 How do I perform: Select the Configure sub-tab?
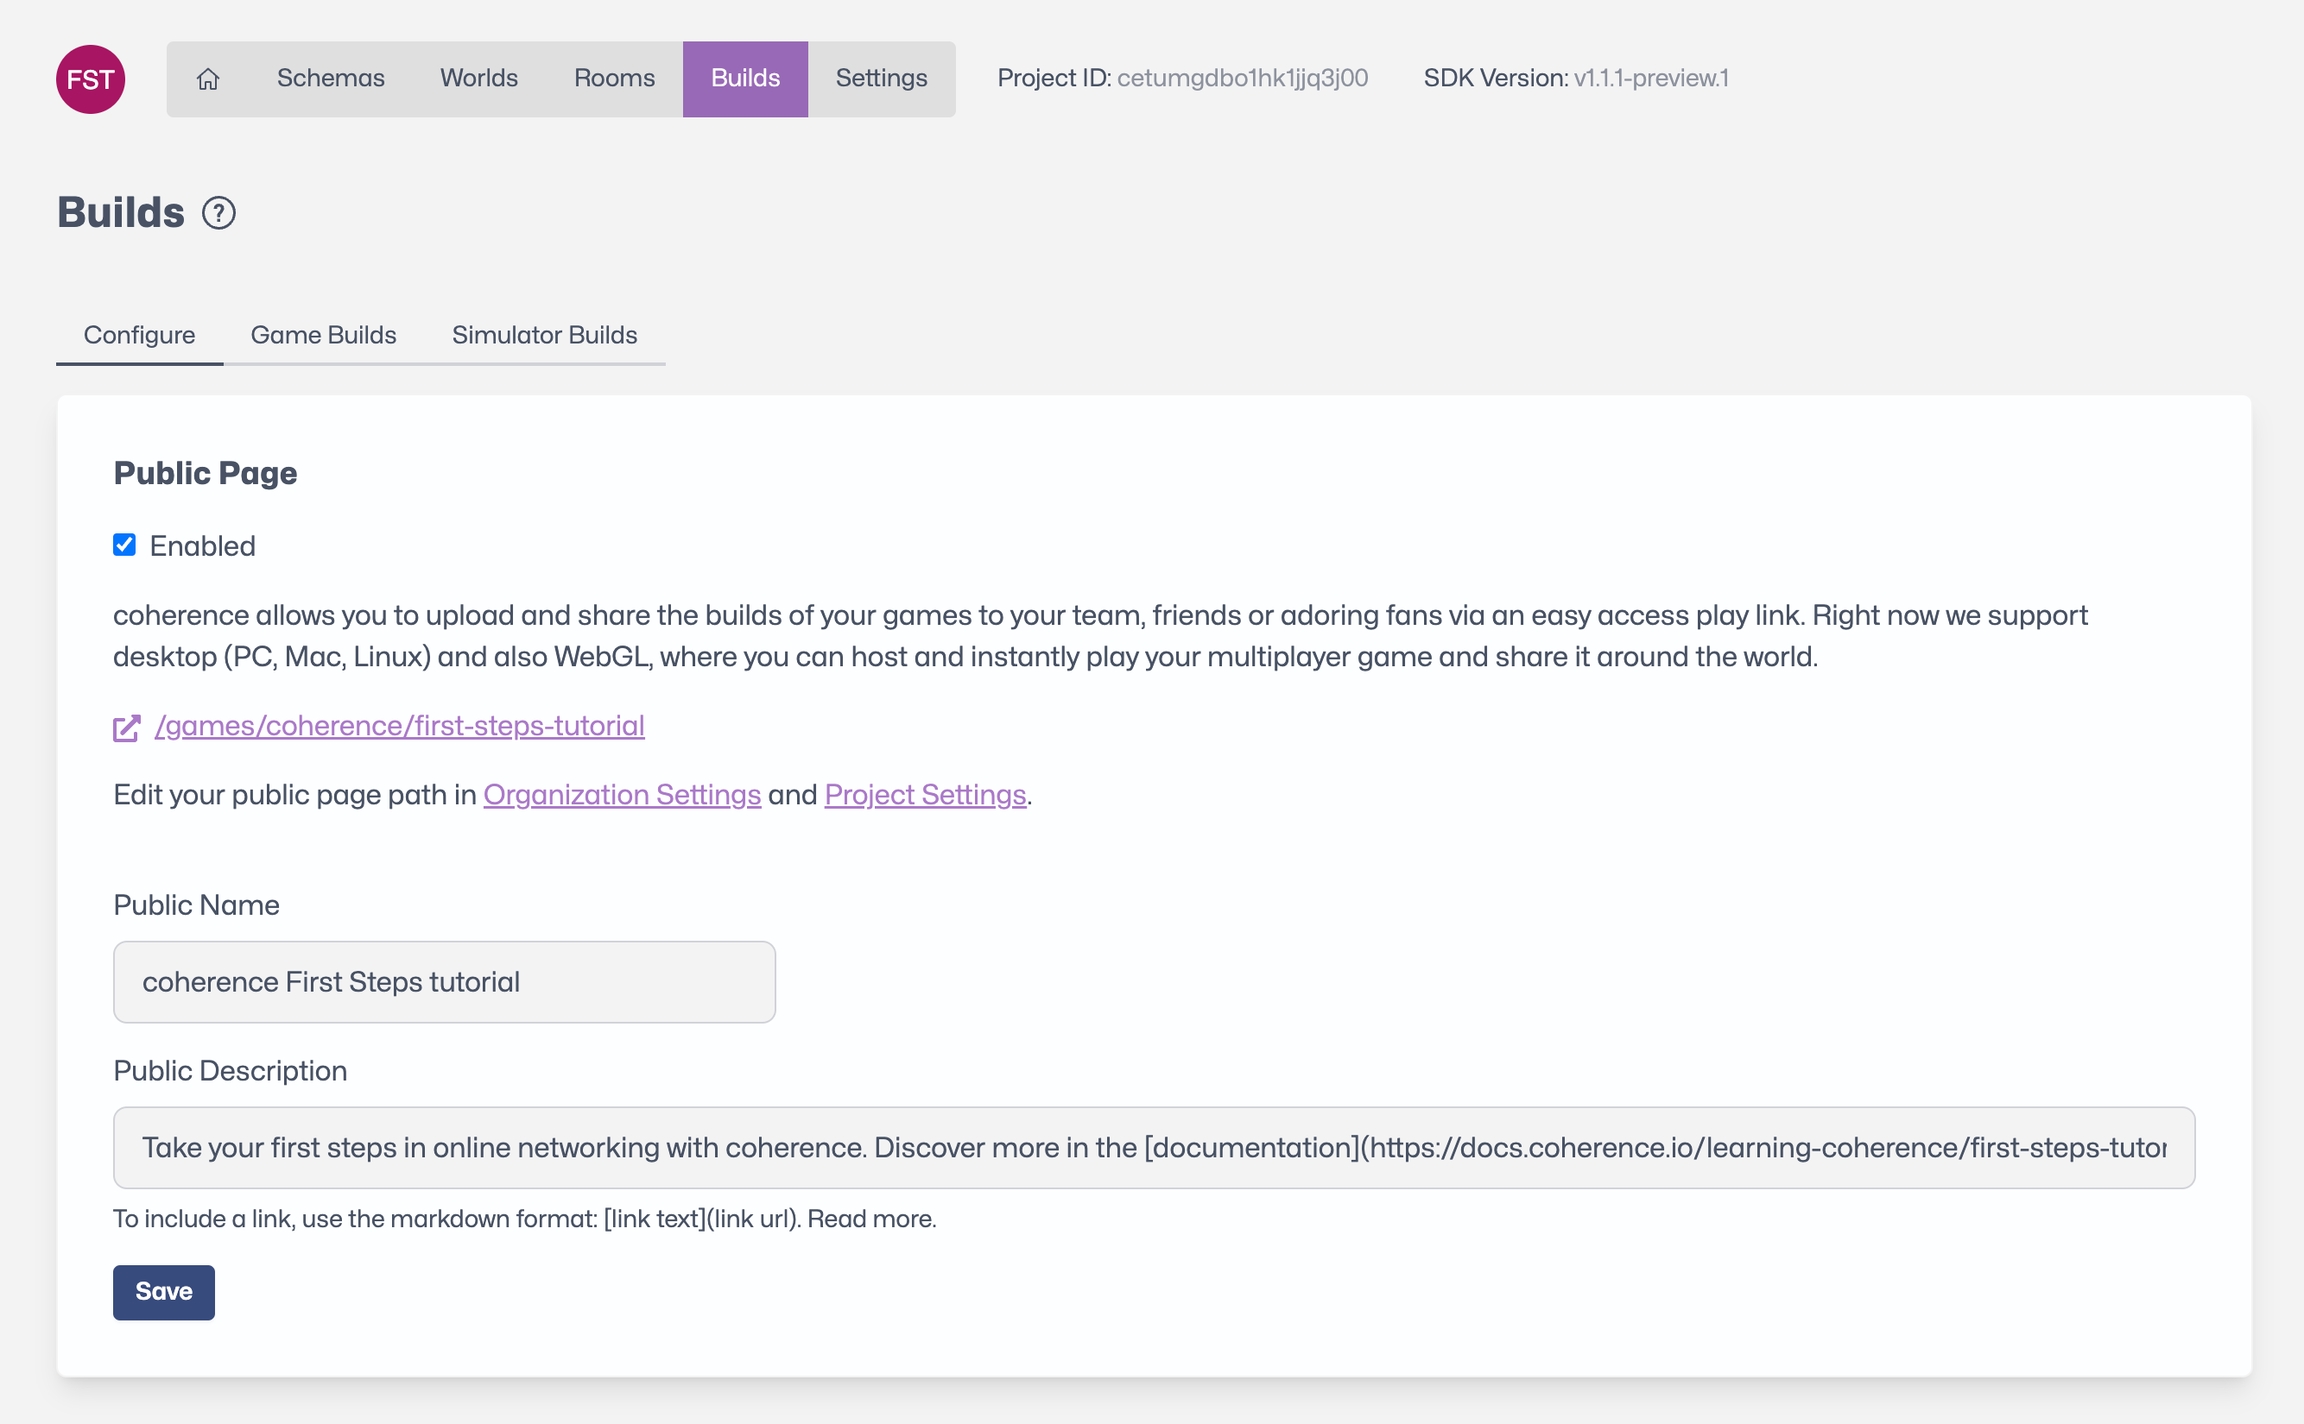[139, 335]
